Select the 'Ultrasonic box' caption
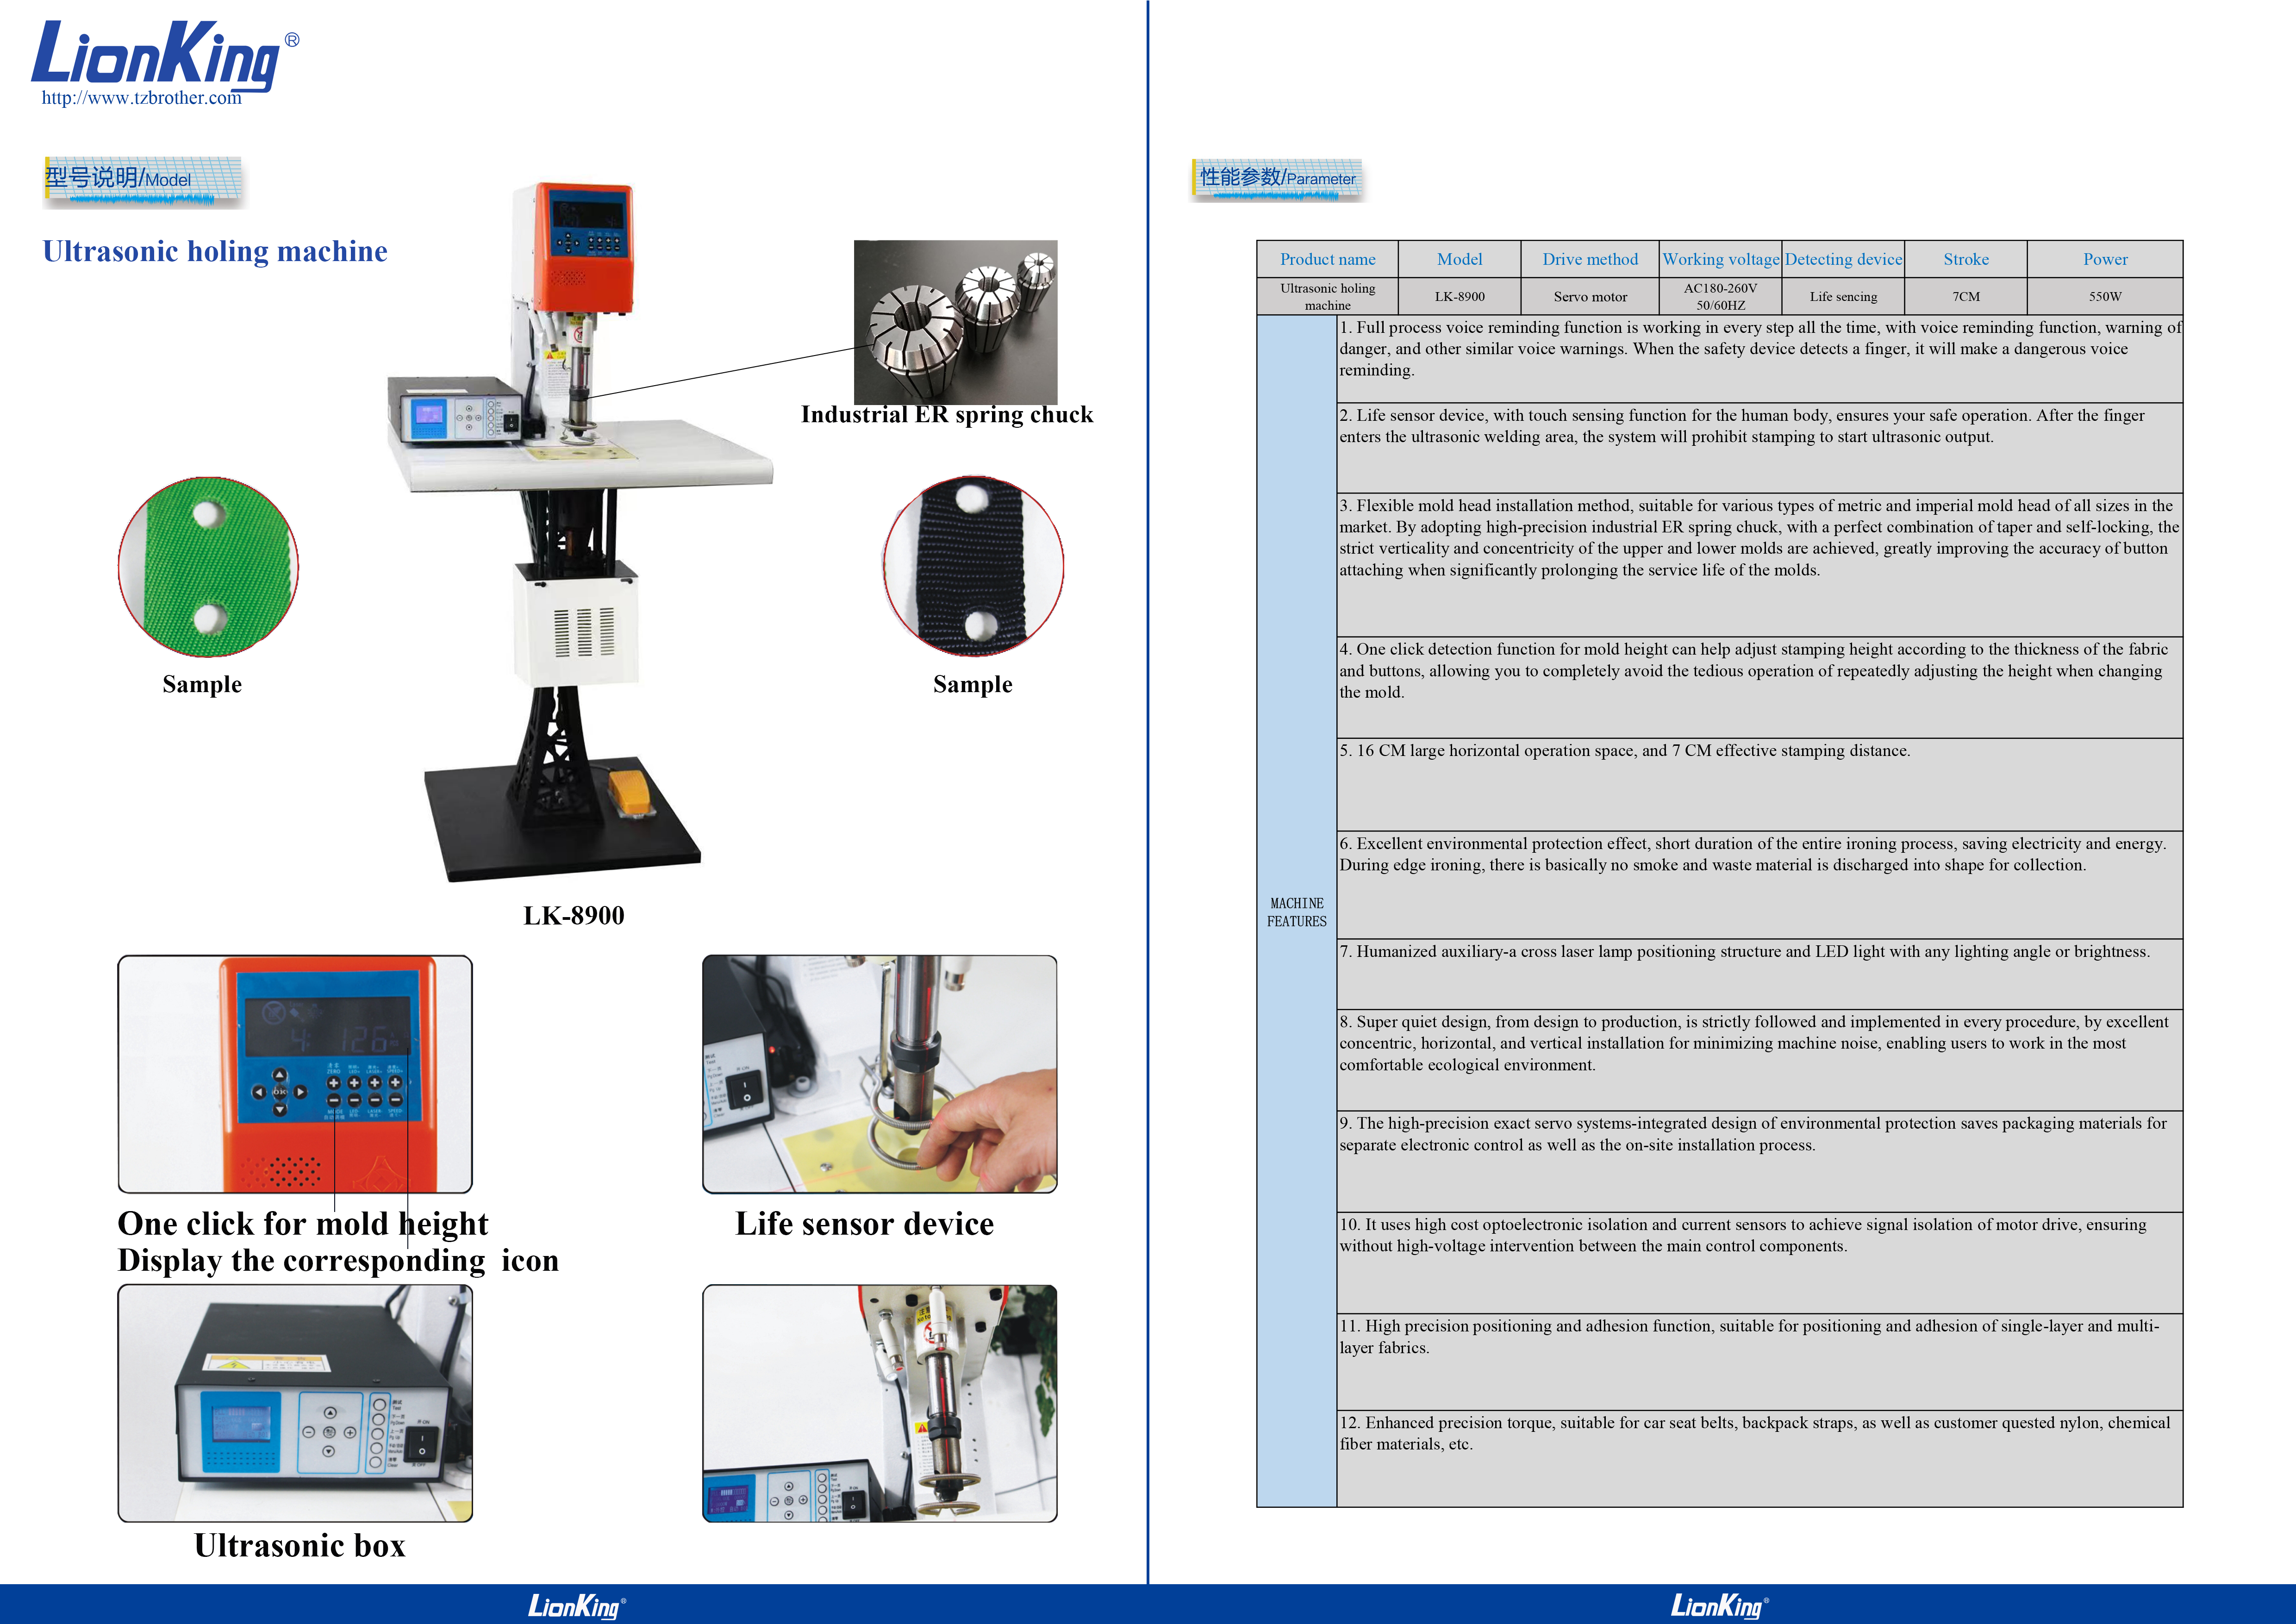 300,1546
